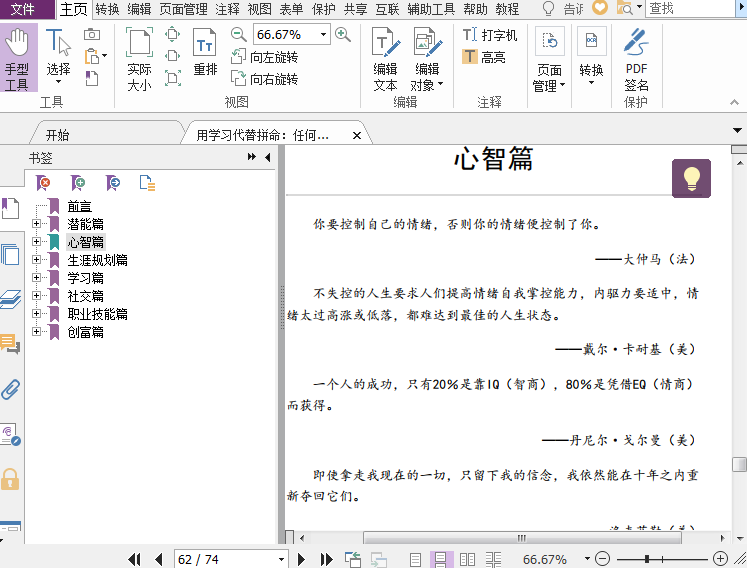Take a snapshot with the camera icon
747x568 pixels.
[92, 34]
